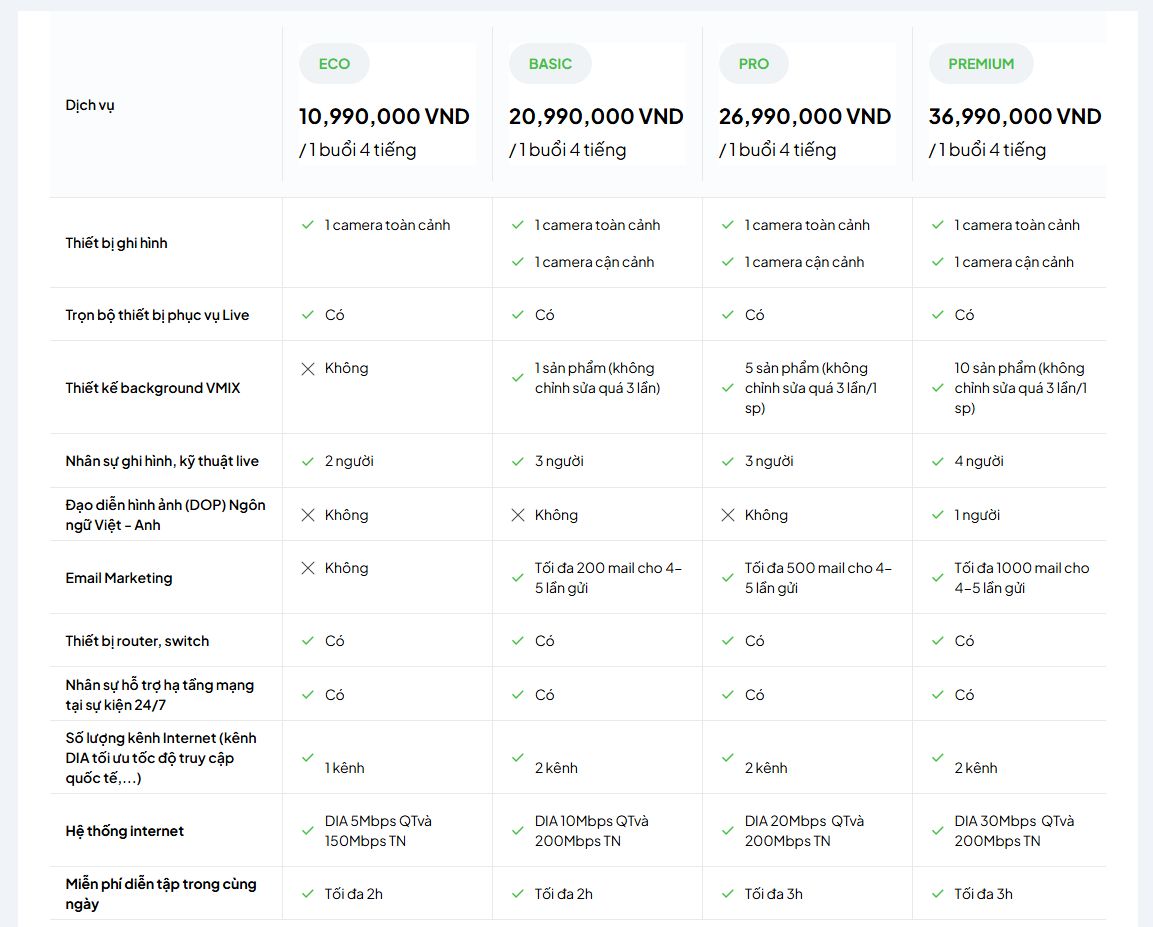The height and width of the screenshot is (927, 1153).
Task: Click the checkmark next to "1 người"
Action: click(938, 515)
